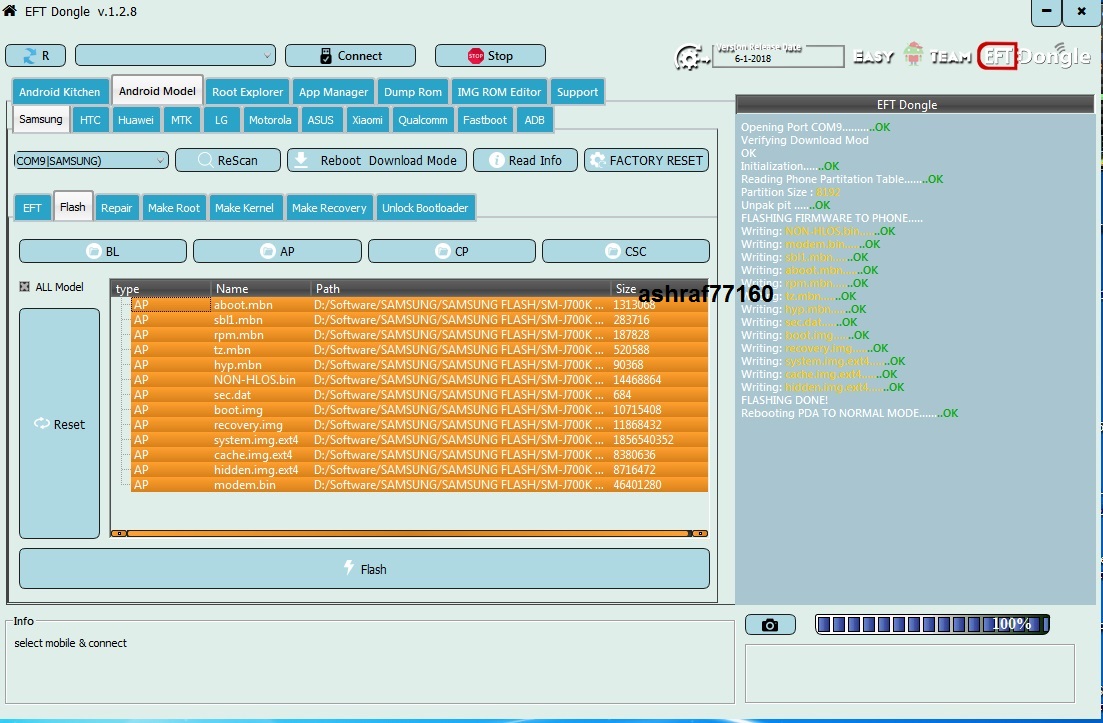Click the gear settings icon near version date
This screenshot has height=723, width=1103.
tap(691, 57)
